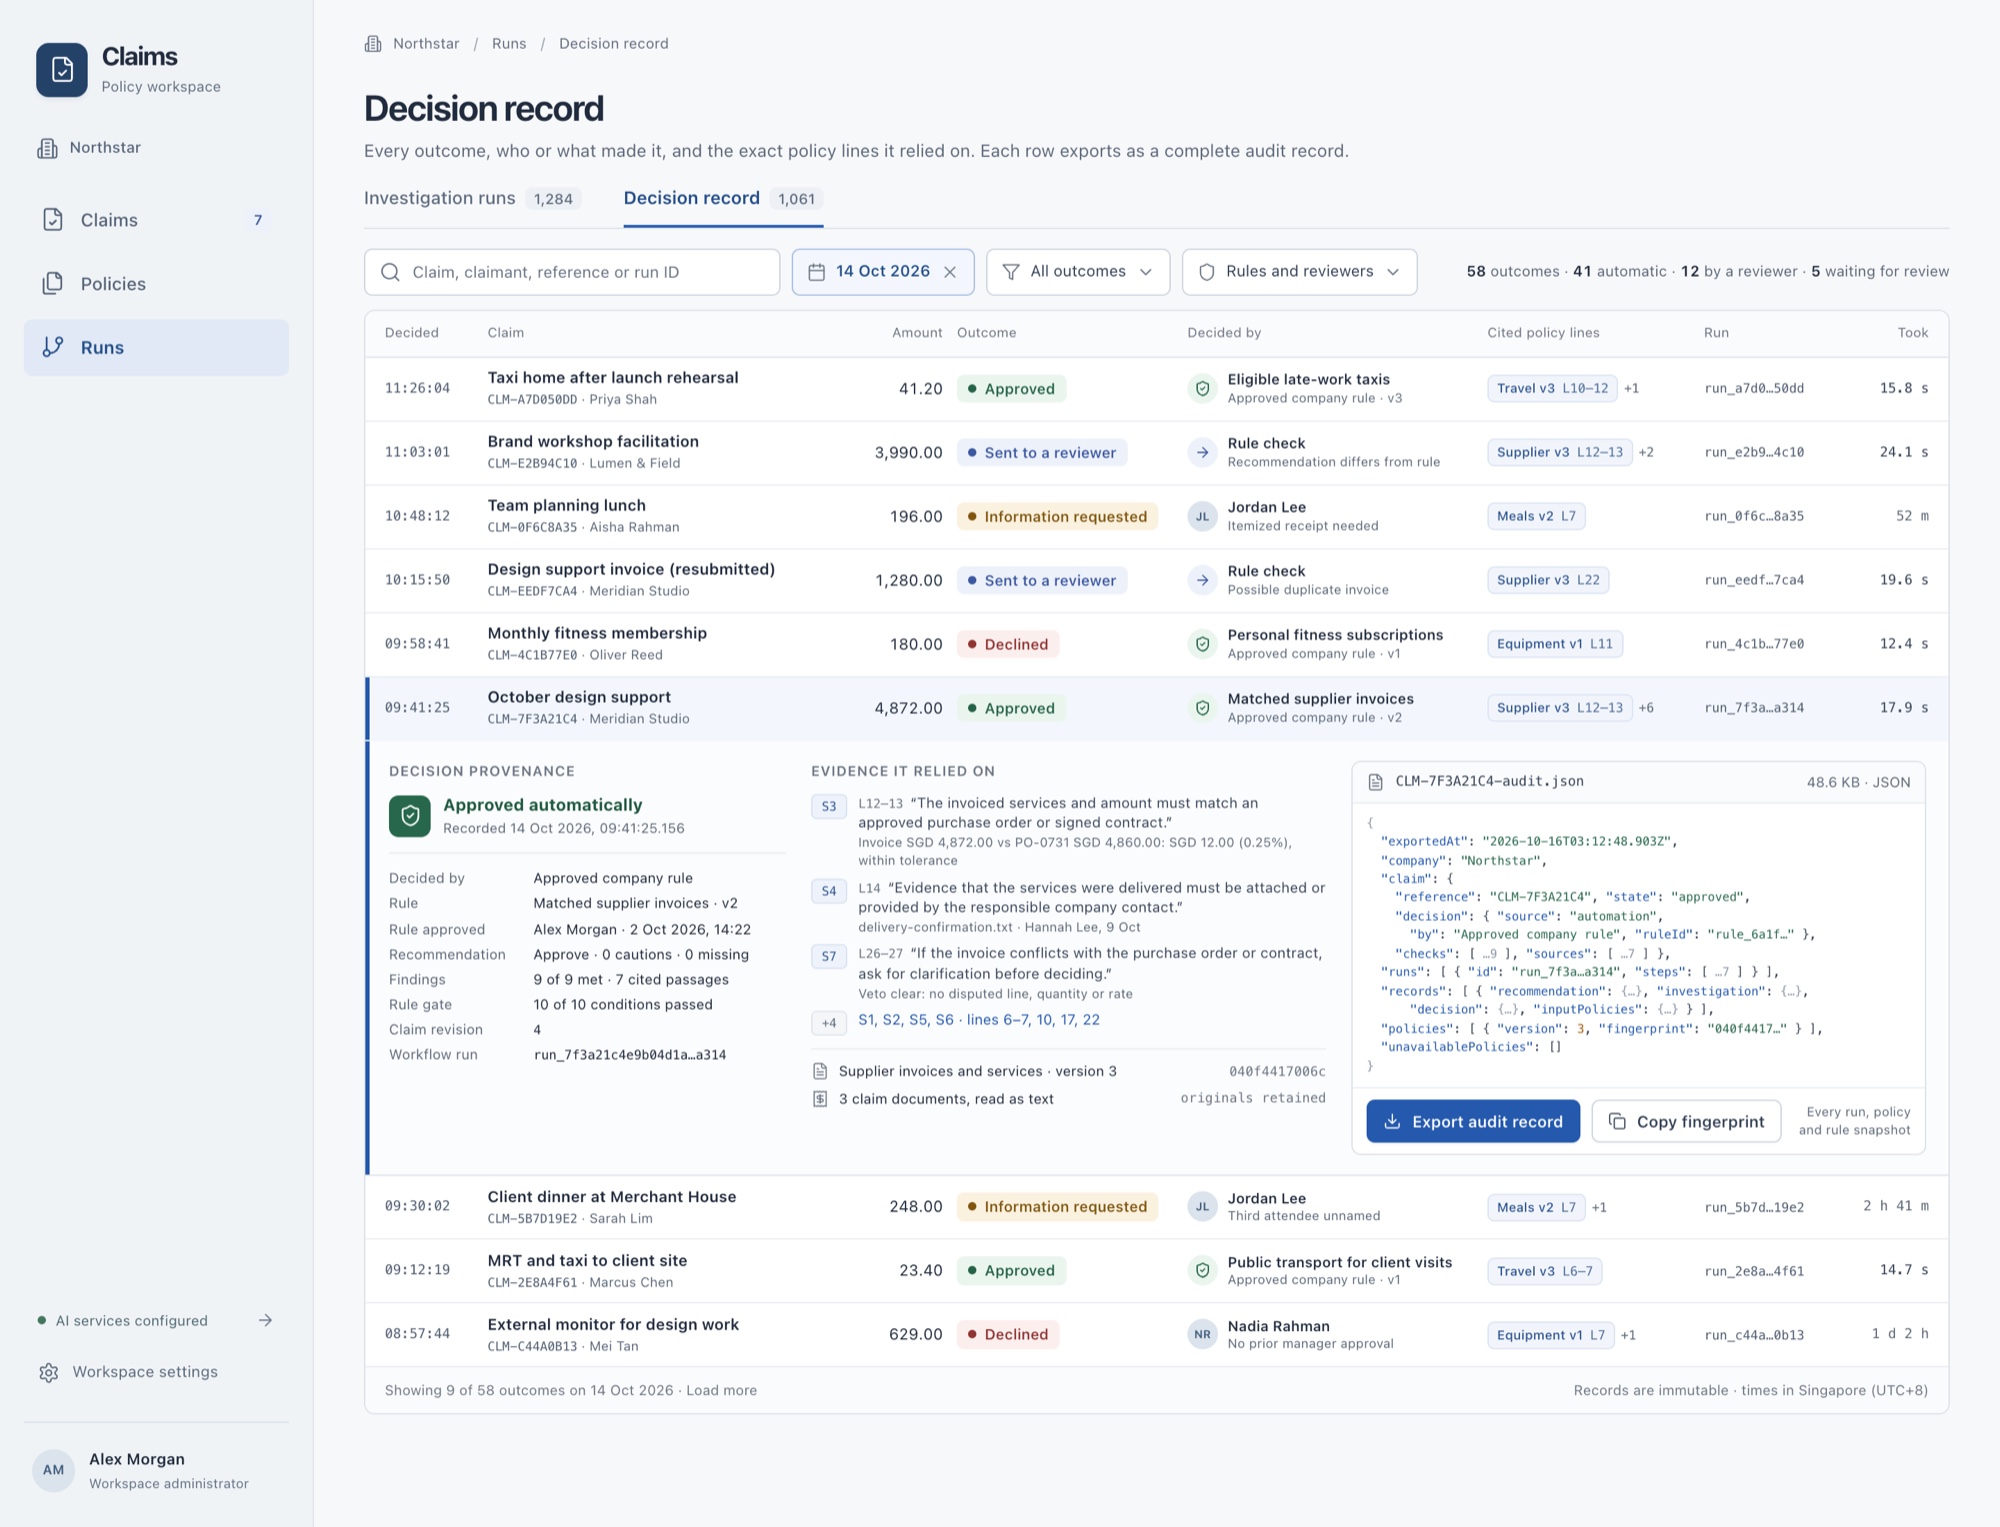Viewport: 2000px width, 1527px height.
Task: Select Runs in the sidebar
Action: (156, 348)
